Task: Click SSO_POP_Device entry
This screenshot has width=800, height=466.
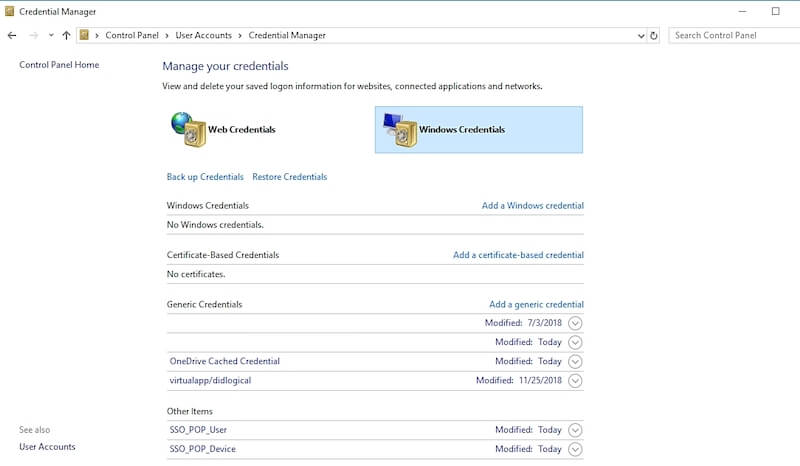Action: pyautogui.click(x=203, y=449)
